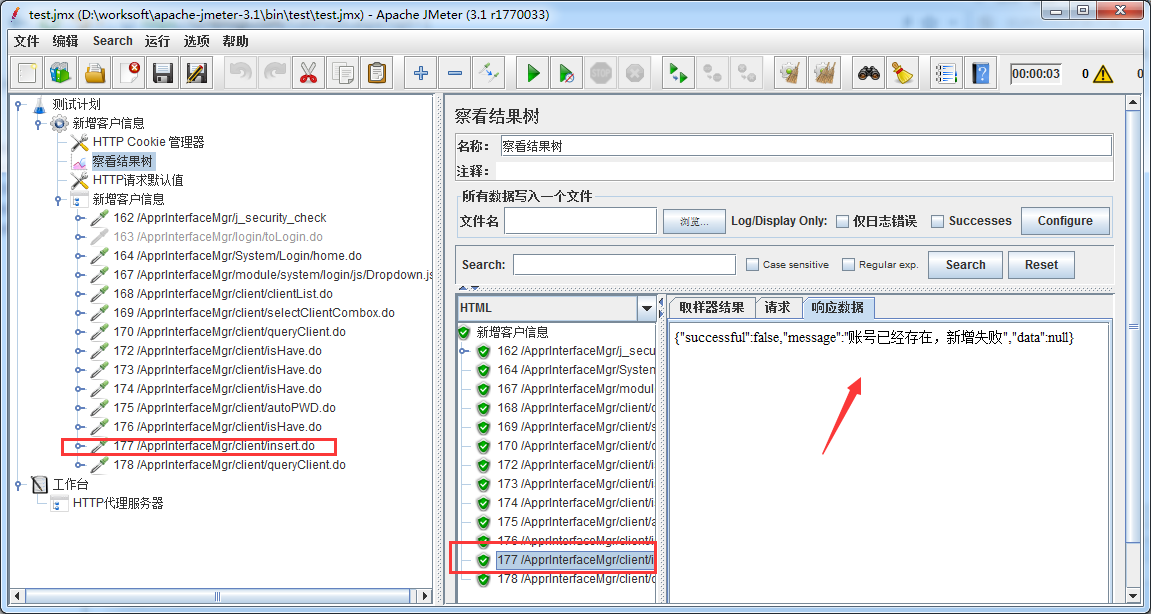Expand all nodes with plus icon
This screenshot has width=1151, height=614.
421,73
